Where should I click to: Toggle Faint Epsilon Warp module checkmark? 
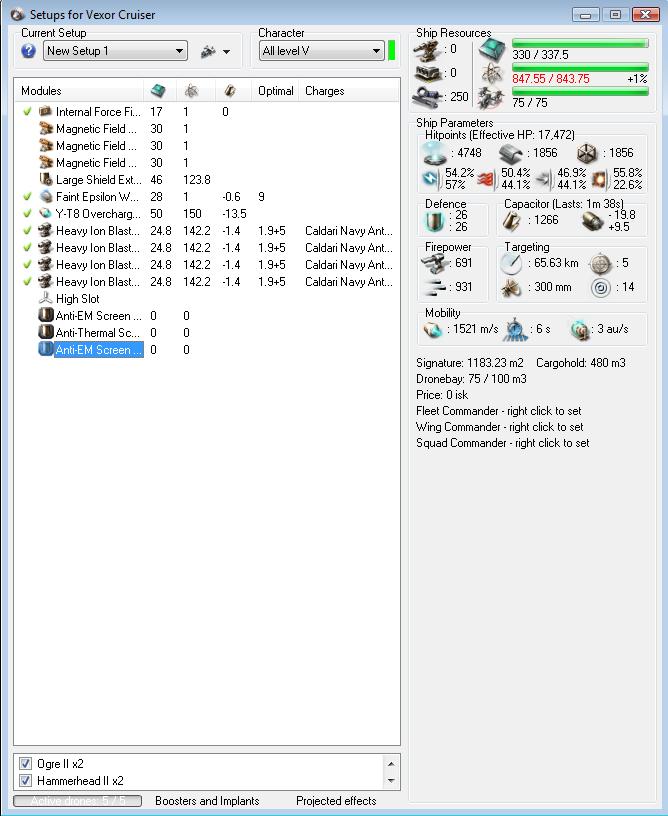tap(28, 197)
